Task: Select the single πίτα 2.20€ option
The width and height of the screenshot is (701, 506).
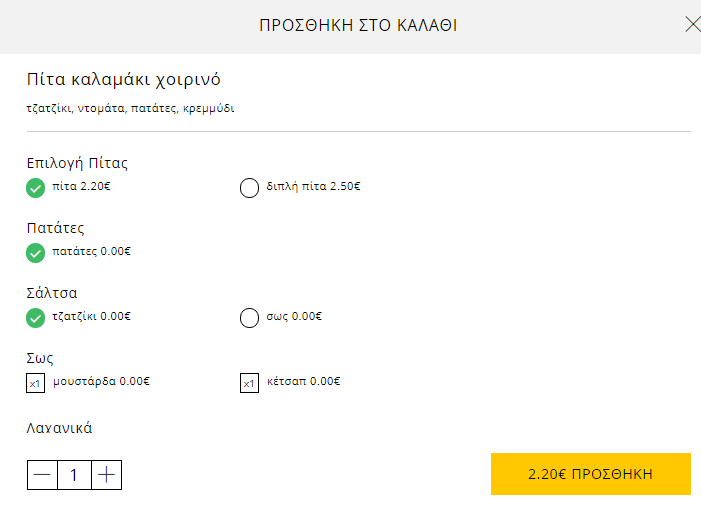Action: coord(35,188)
